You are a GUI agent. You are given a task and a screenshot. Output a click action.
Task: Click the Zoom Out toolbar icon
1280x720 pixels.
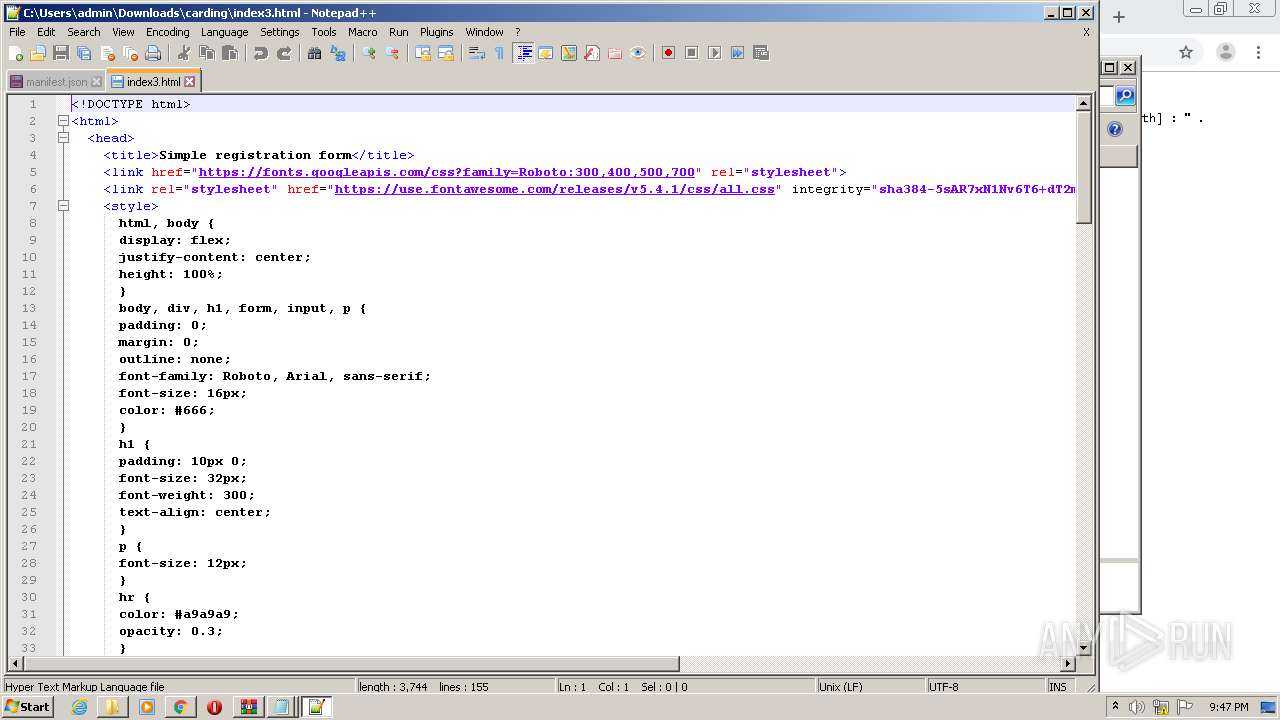click(391, 53)
